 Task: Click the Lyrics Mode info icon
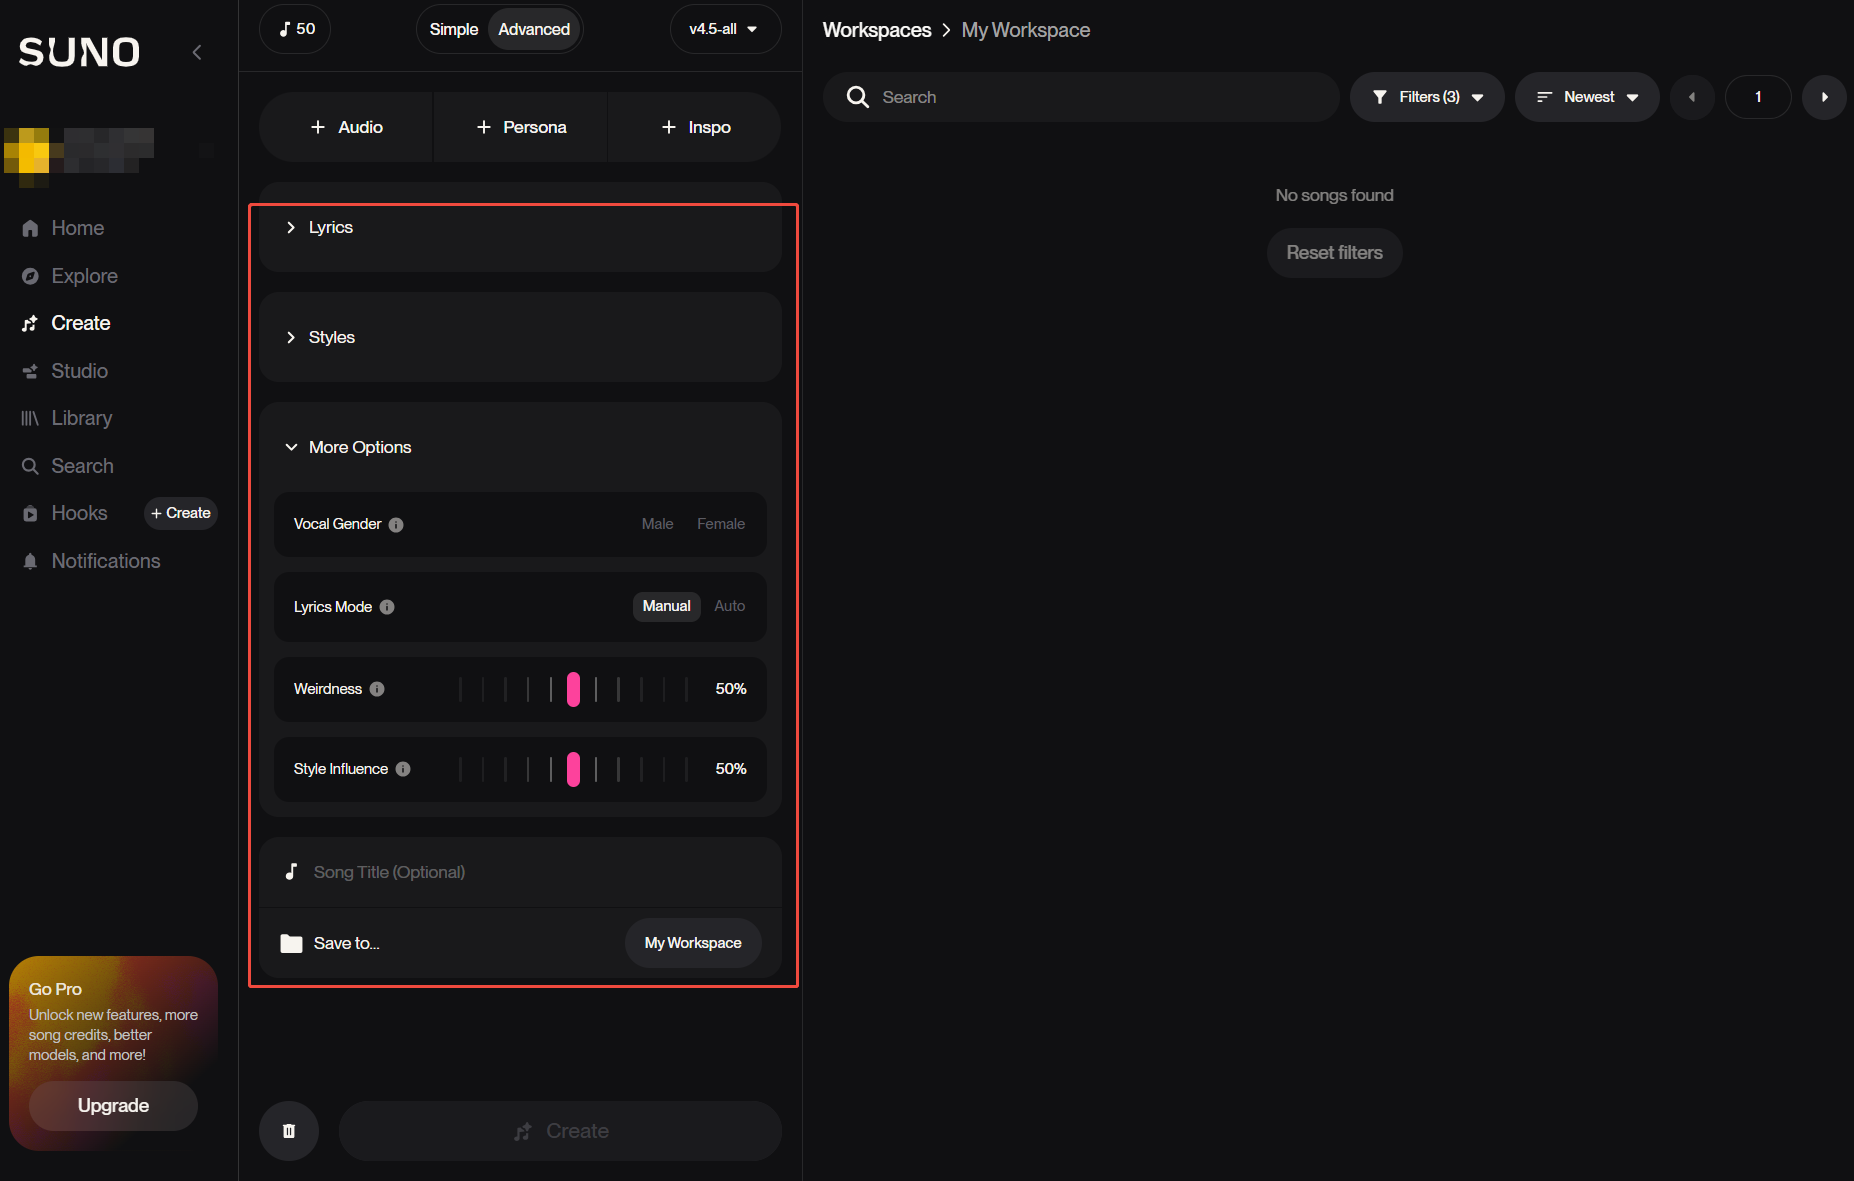tap(387, 607)
